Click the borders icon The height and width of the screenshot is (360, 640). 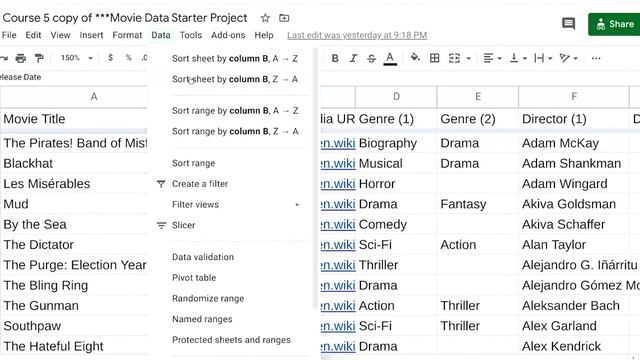pyautogui.click(x=435, y=58)
